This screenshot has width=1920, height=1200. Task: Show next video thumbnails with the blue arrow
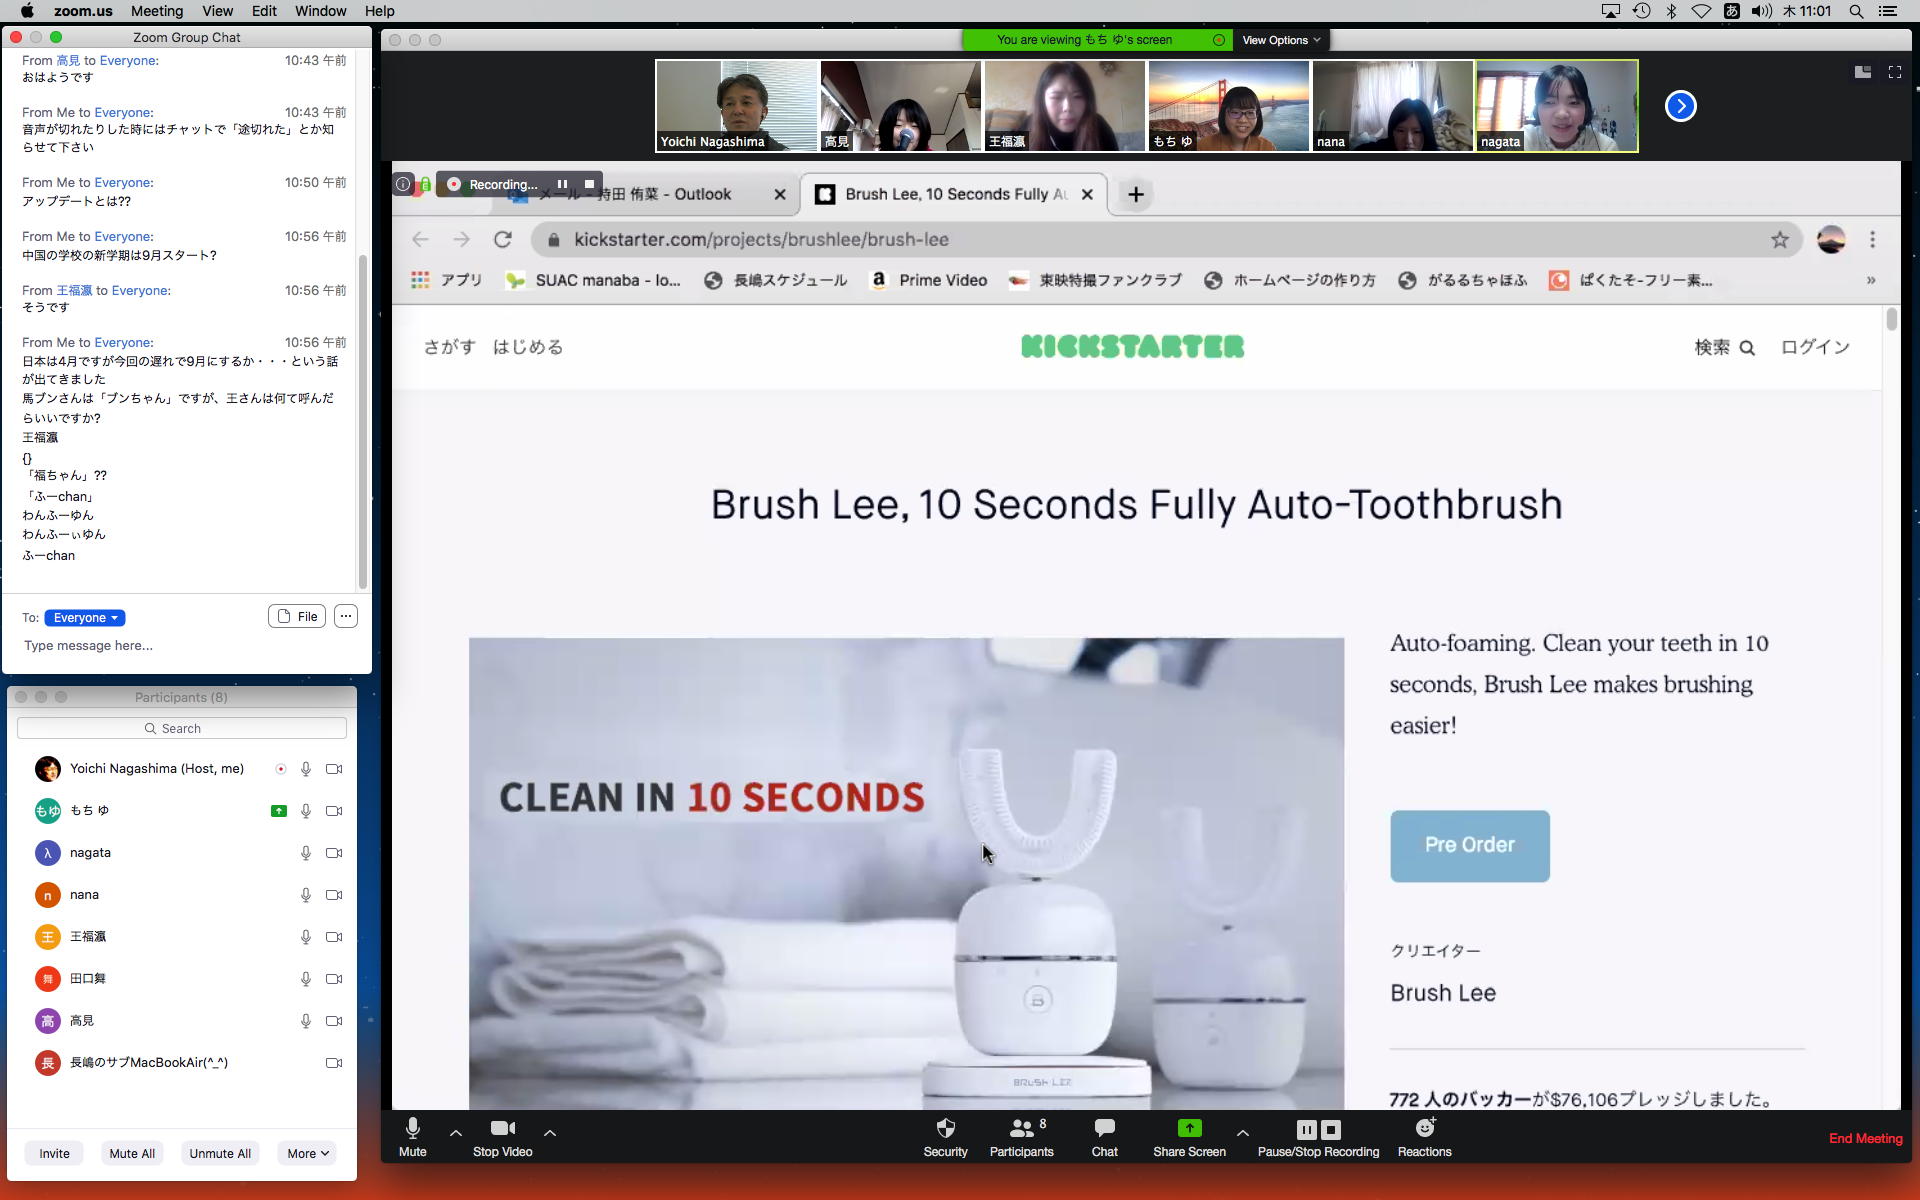[x=1680, y=106]
